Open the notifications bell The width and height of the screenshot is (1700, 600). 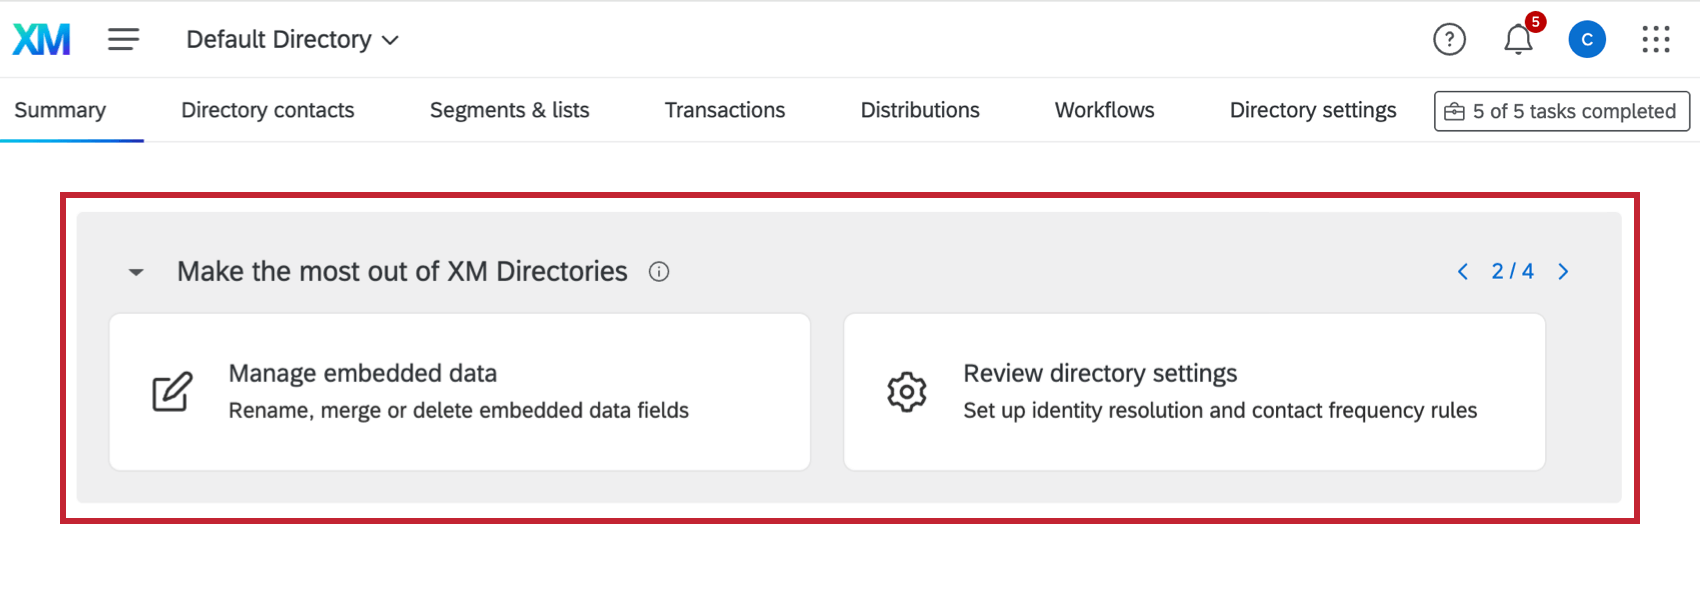pos(1518,40)
